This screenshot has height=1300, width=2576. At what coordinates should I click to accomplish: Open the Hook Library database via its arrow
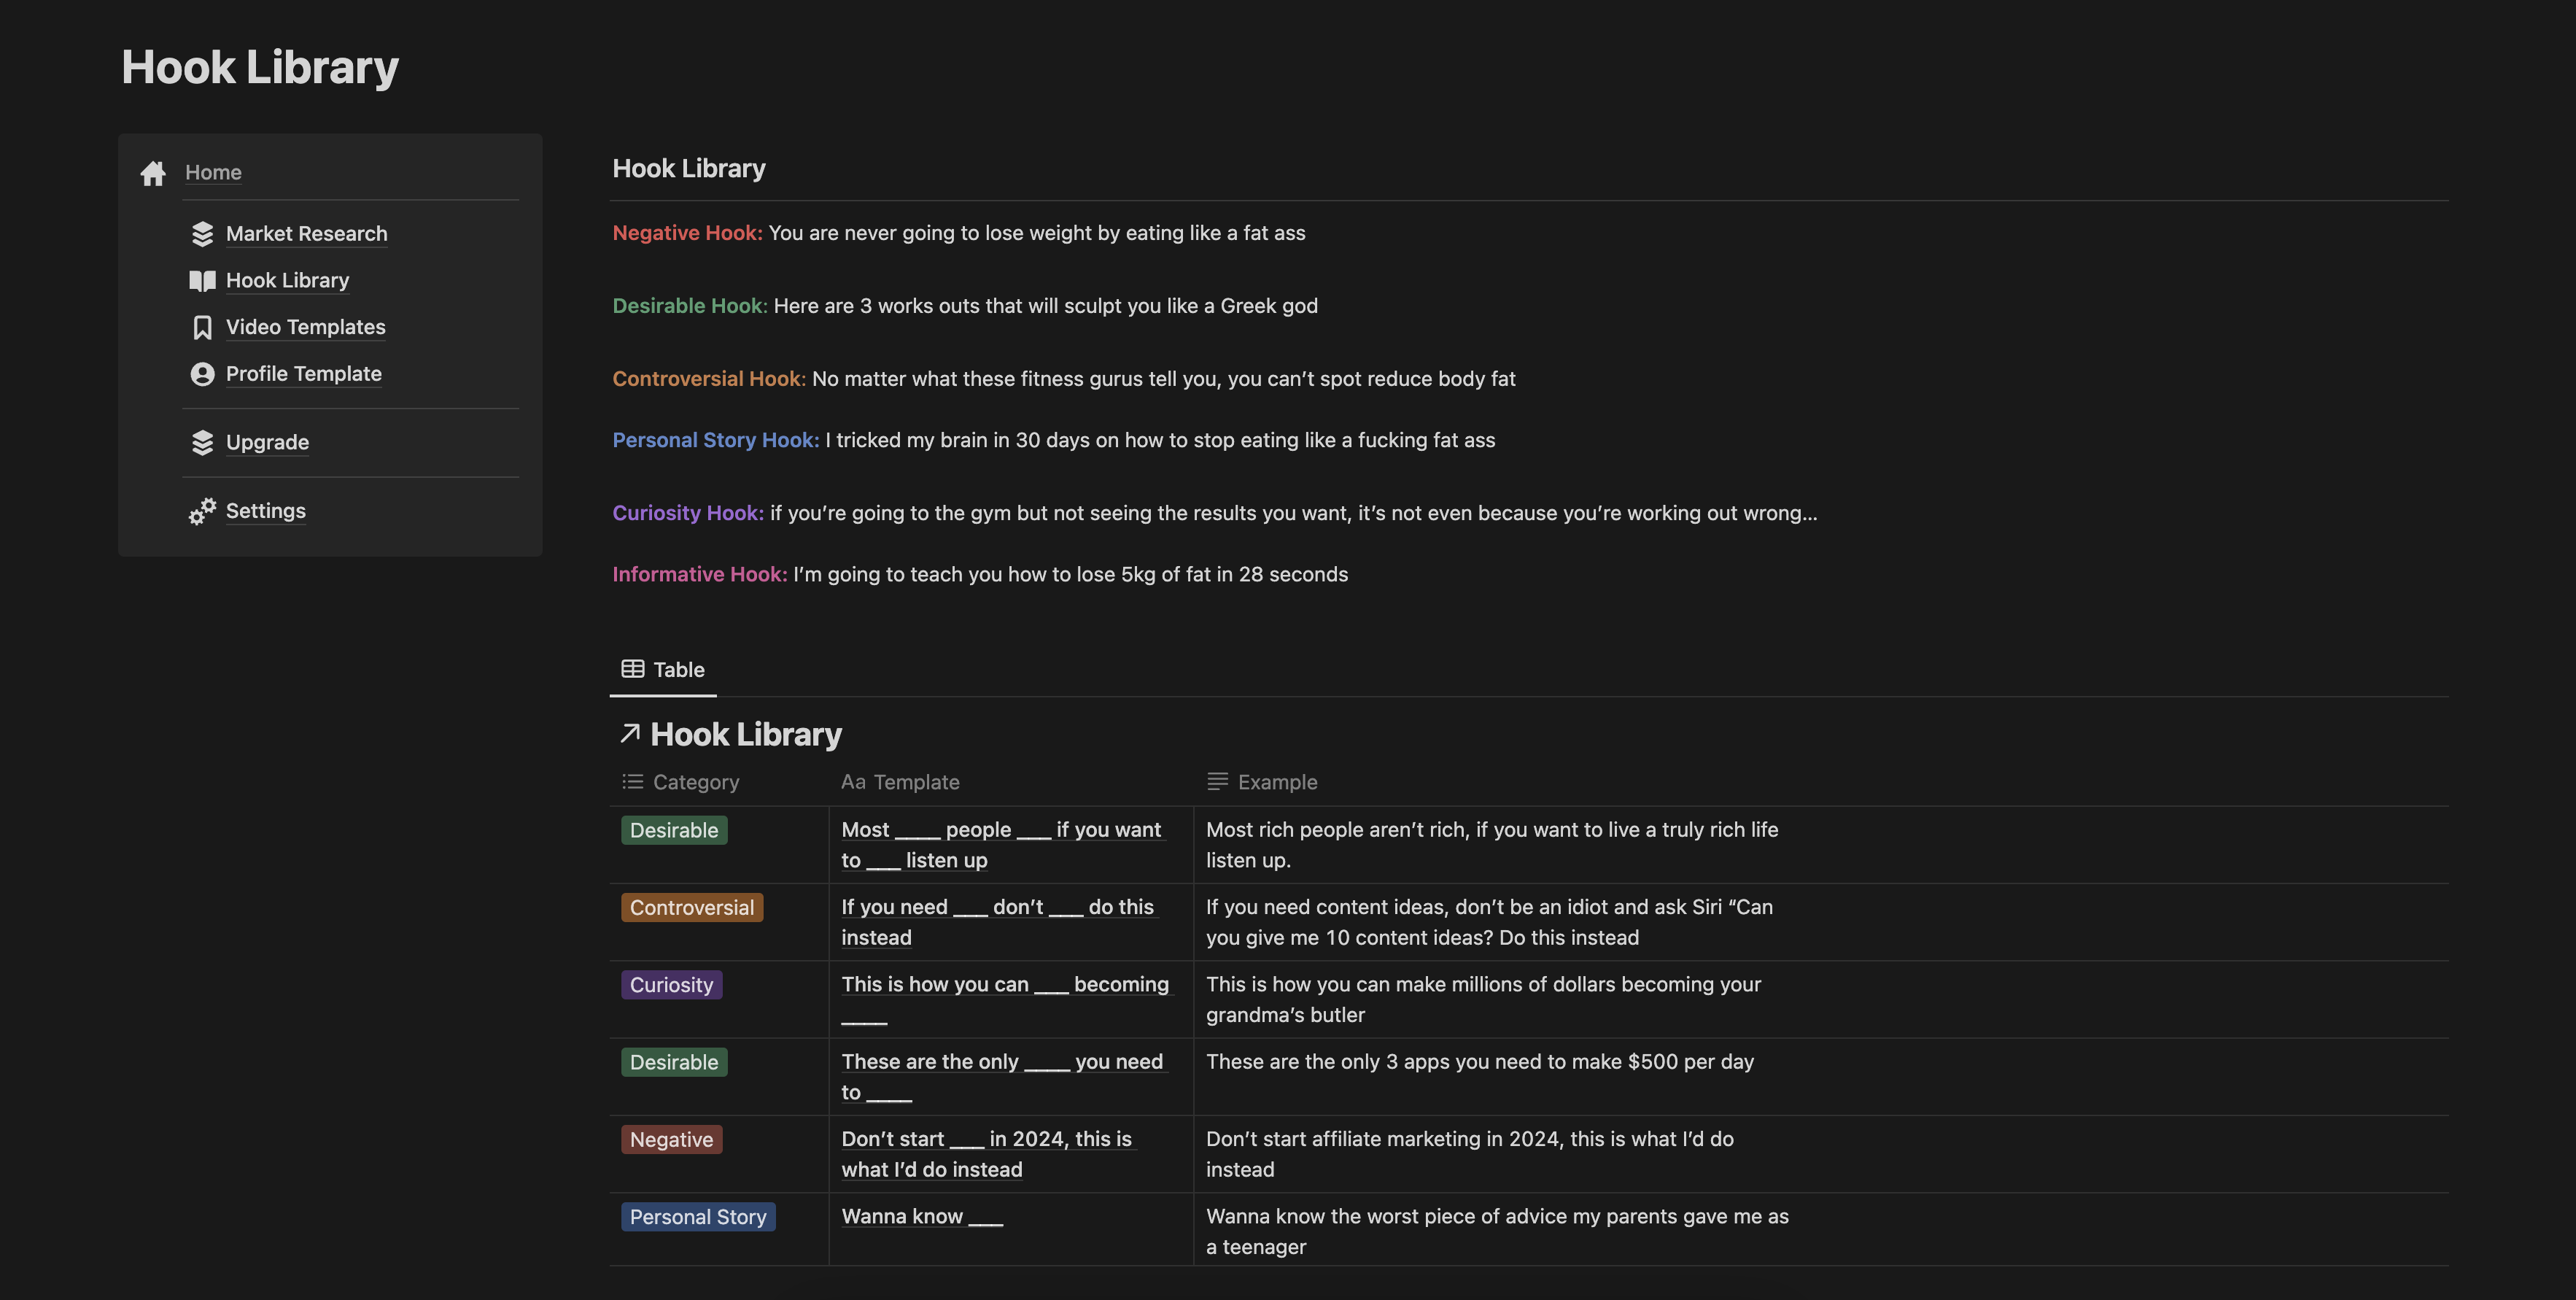631,733
